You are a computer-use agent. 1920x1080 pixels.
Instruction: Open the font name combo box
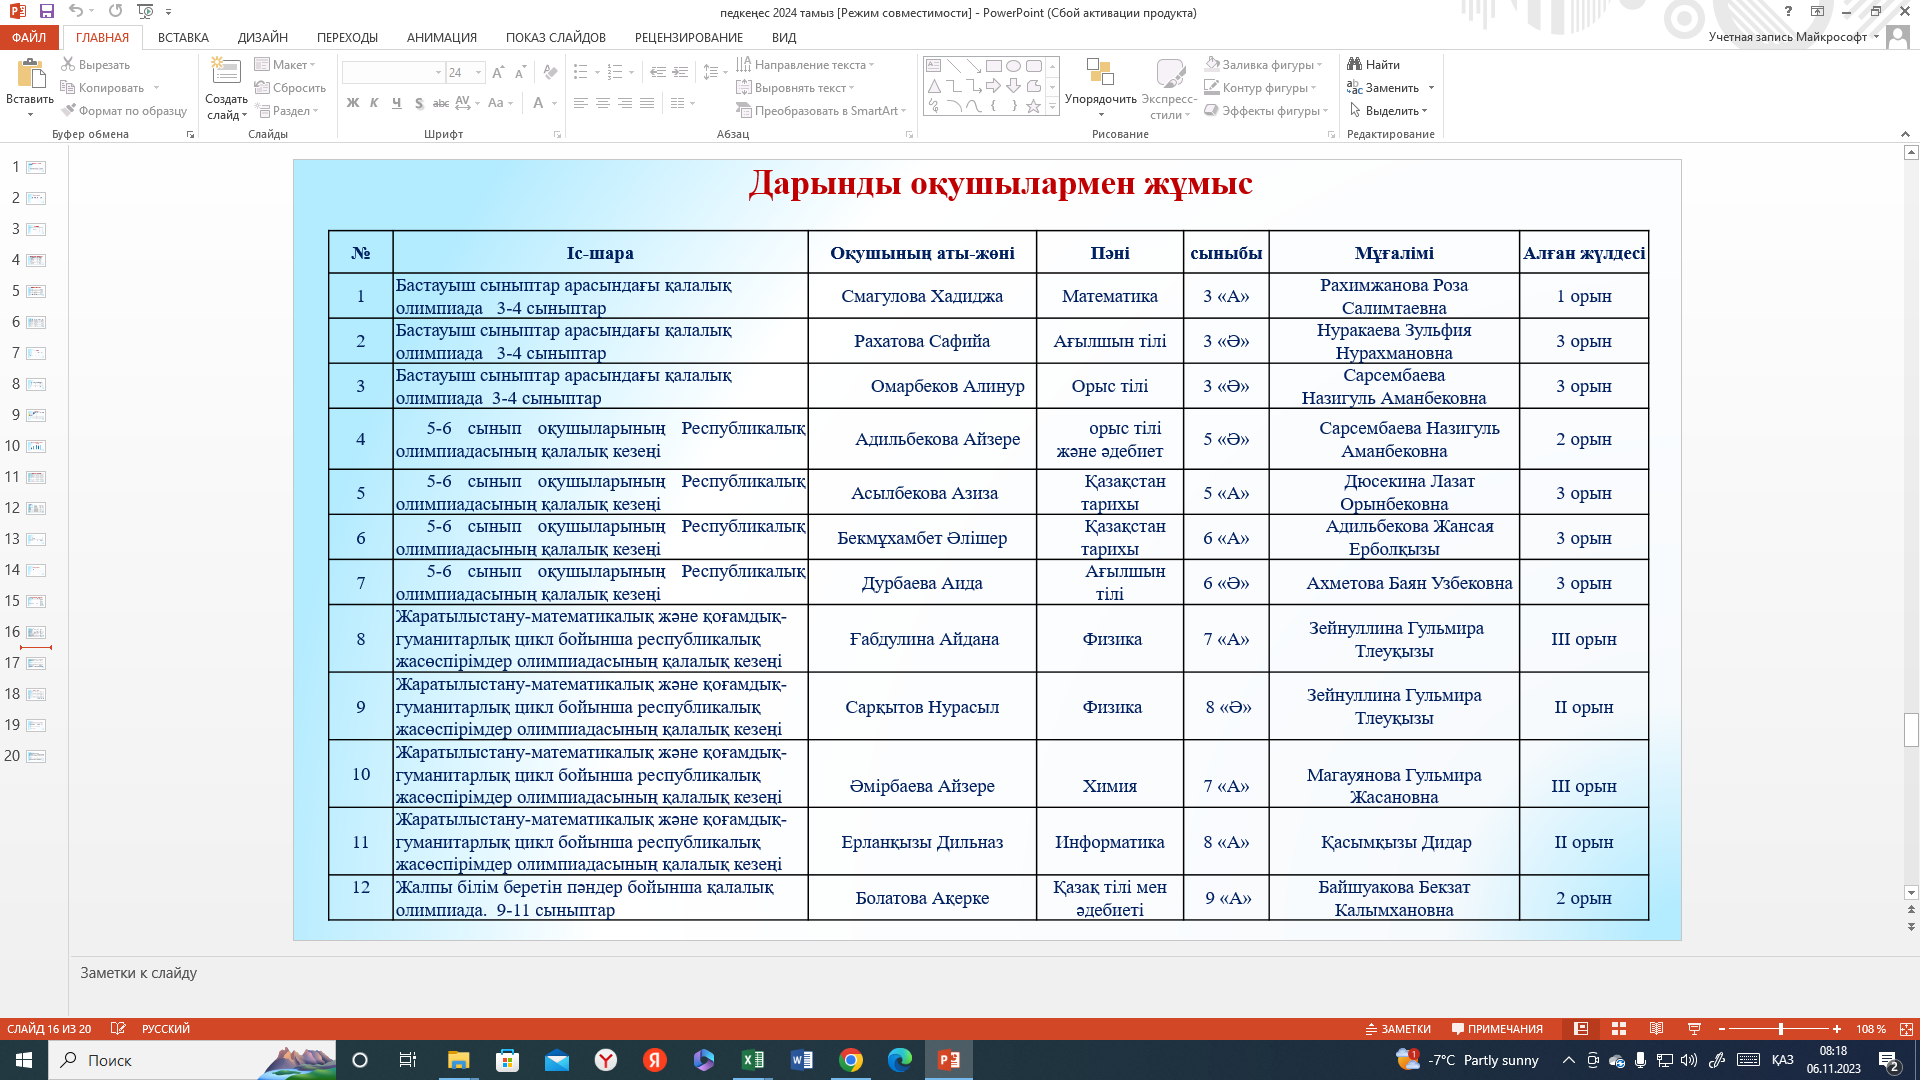tap(393, 72)
